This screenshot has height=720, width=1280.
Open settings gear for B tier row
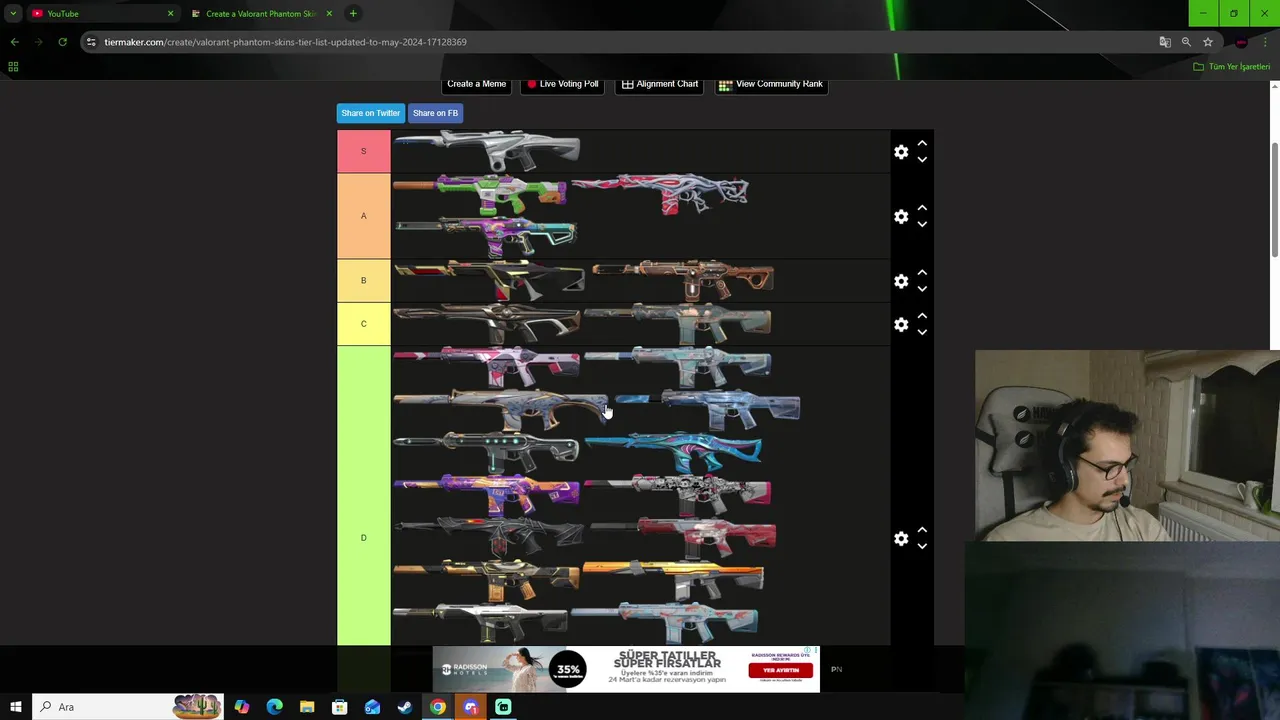[901, 281]
